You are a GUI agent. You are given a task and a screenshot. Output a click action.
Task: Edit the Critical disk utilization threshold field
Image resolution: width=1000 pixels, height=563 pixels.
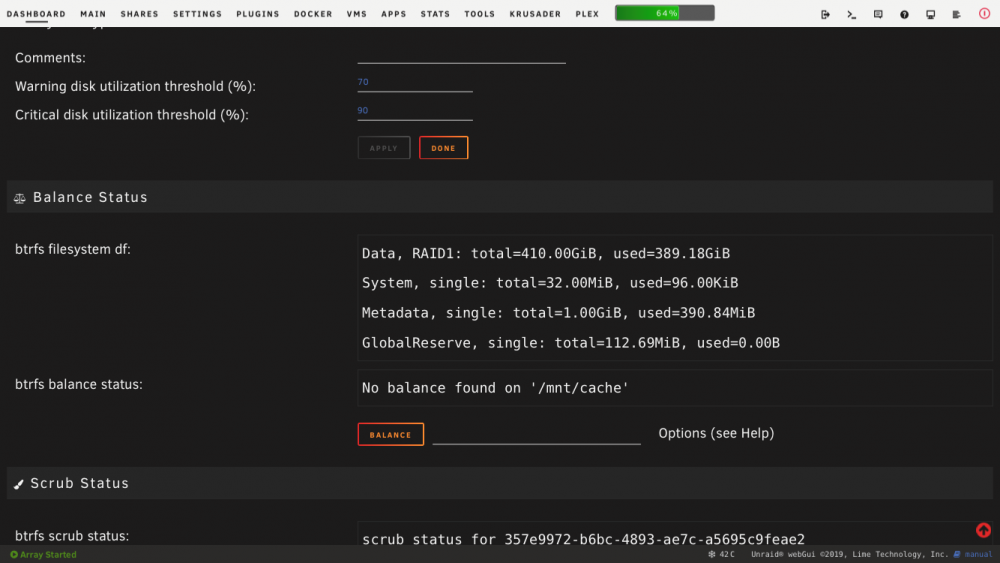(x=415, y=111)
